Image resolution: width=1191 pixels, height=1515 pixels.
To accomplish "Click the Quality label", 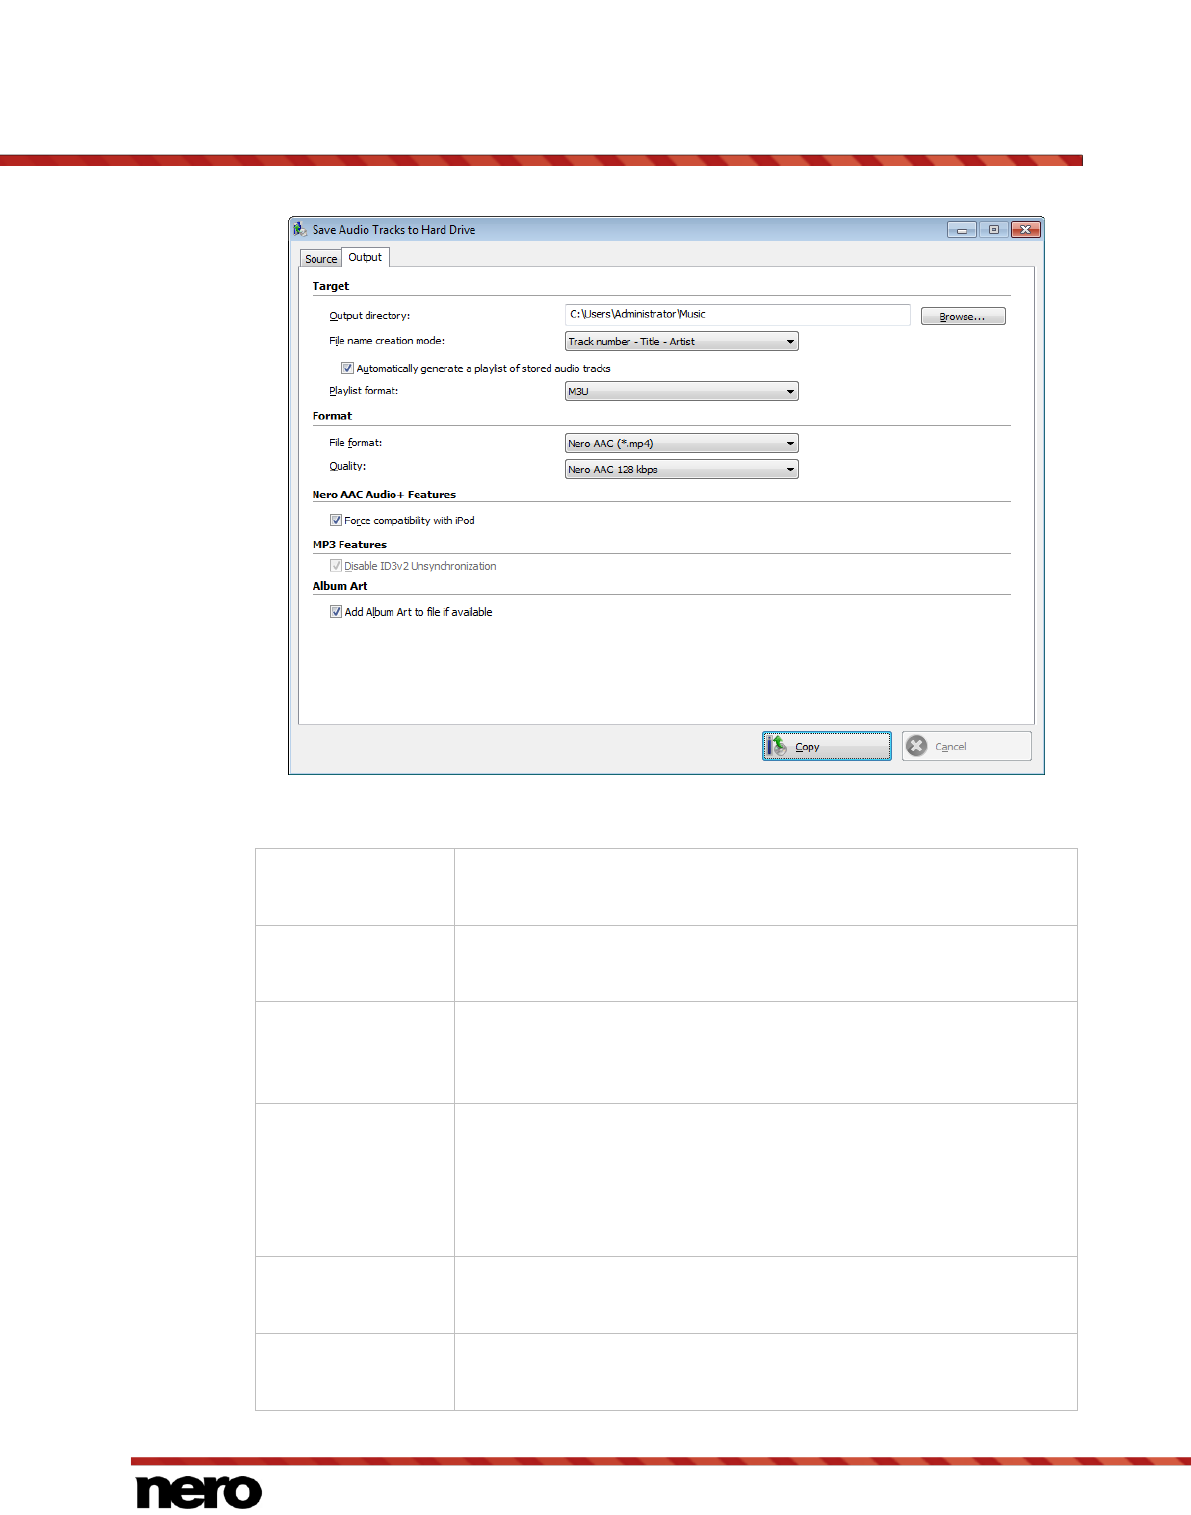I will click(x=348, y=466).
